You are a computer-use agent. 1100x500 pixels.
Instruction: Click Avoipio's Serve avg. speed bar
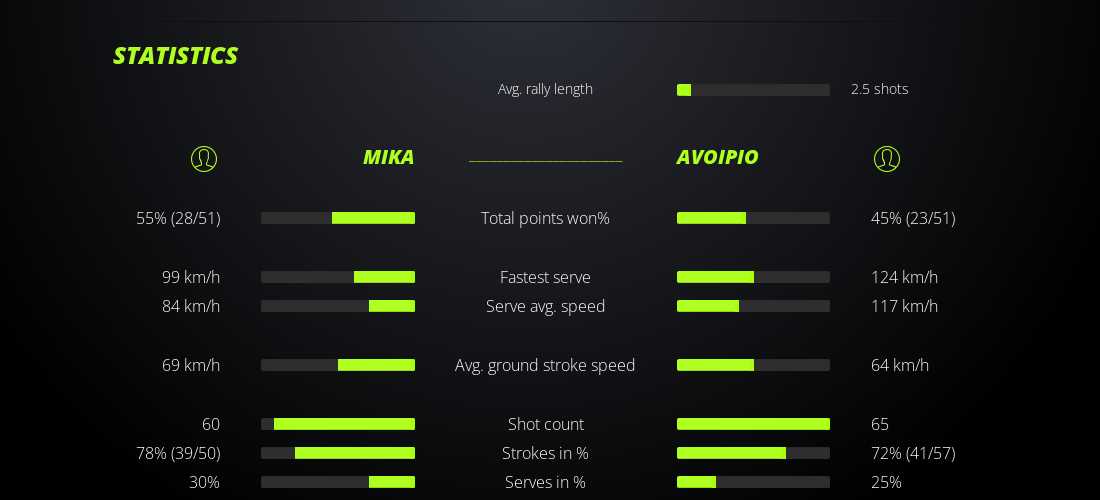click(753, 306)
